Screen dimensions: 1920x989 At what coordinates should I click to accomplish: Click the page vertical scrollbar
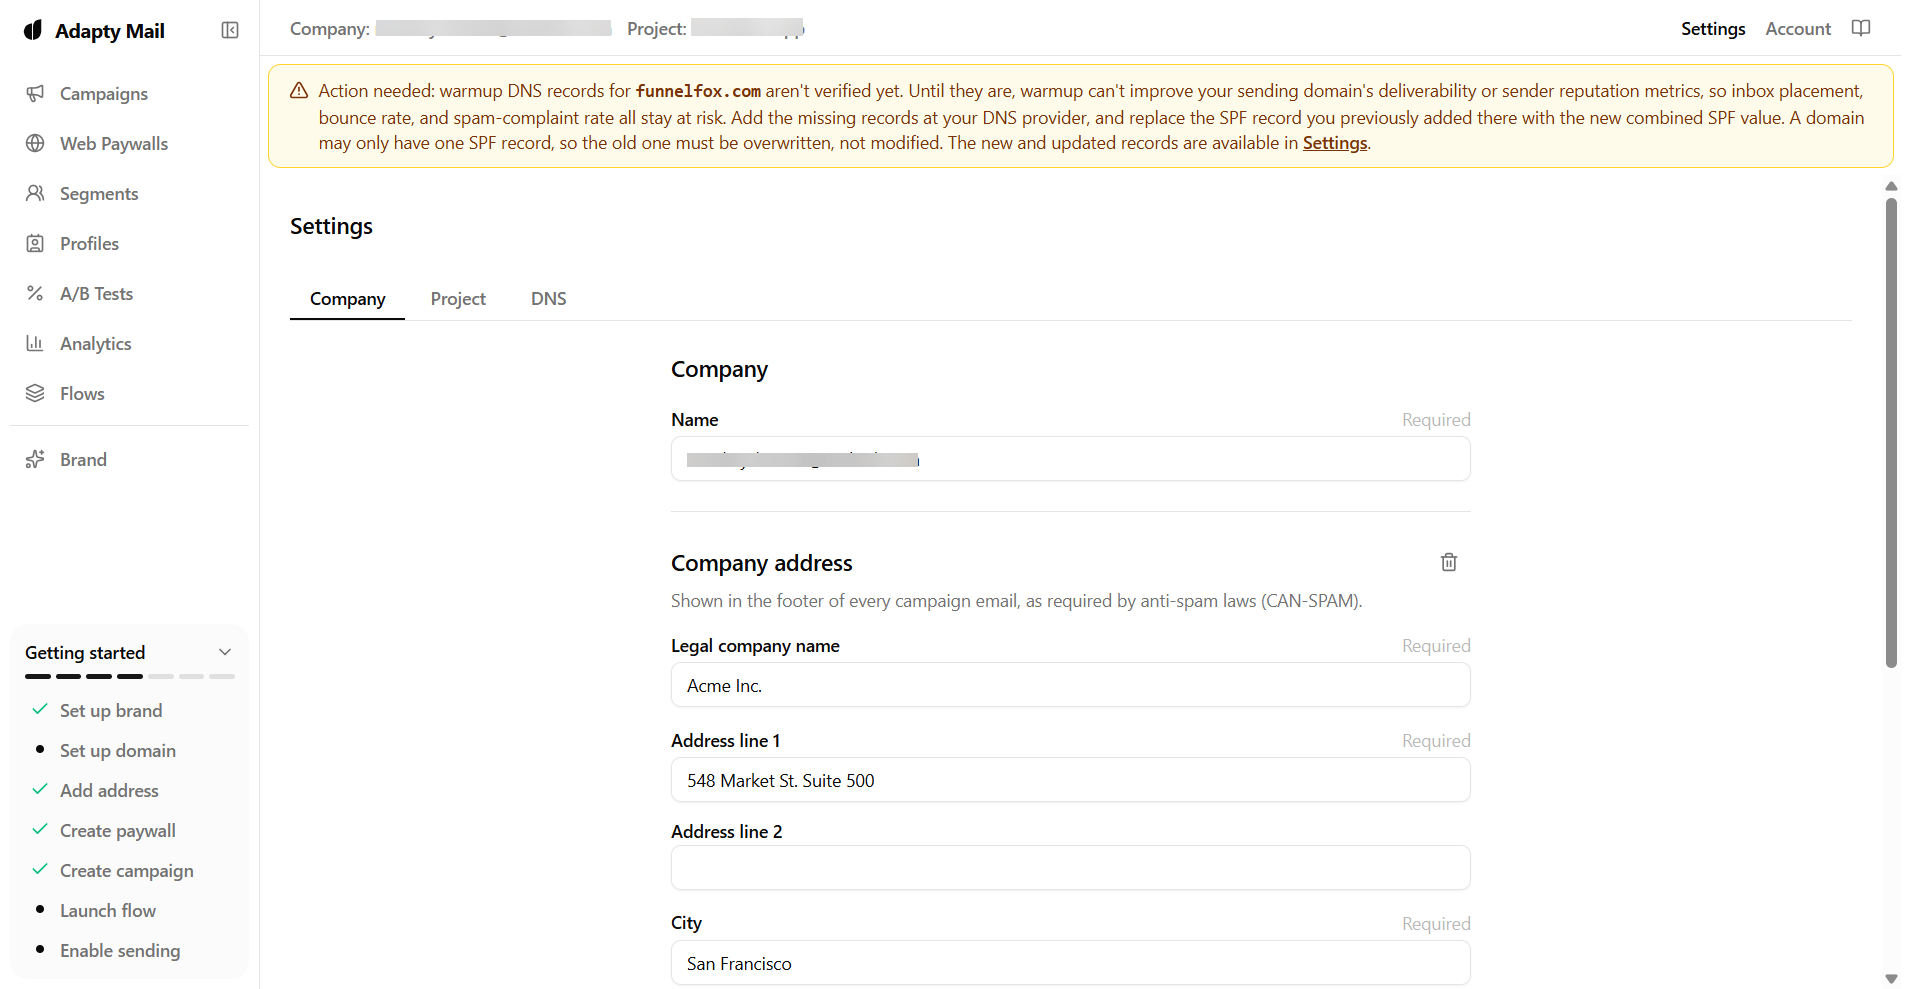[x=1891, y=432]
